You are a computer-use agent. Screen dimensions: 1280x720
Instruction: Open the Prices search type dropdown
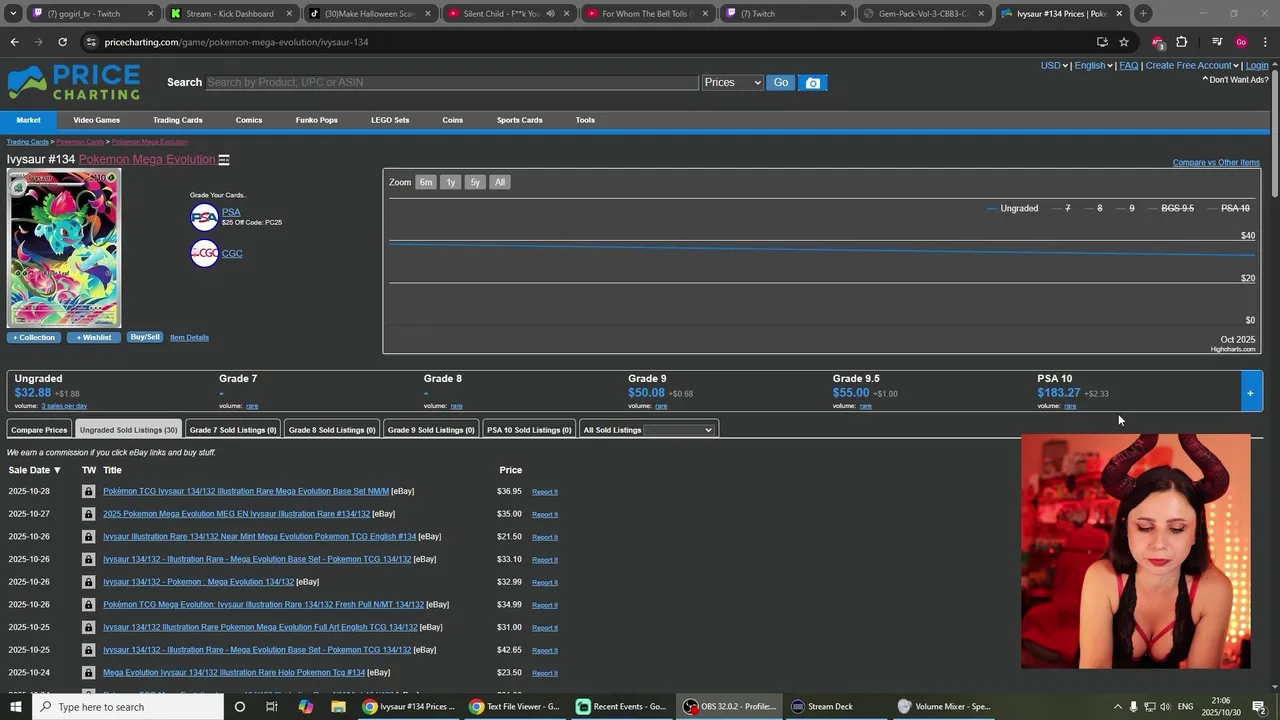tap(732, 83)
